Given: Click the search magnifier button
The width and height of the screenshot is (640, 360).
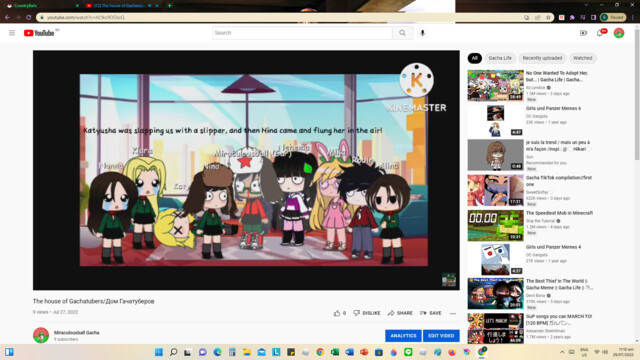Looking at the screenshot, I should pyautogui.click(x=402, y=33).
